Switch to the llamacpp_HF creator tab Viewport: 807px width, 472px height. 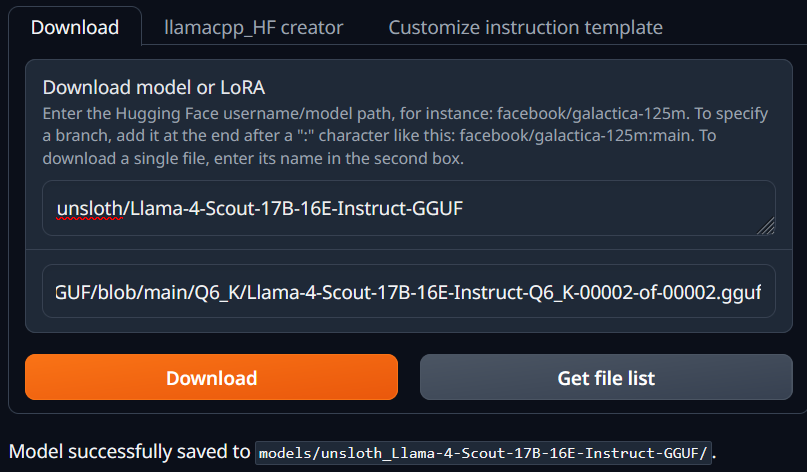[x=253, y=27]
